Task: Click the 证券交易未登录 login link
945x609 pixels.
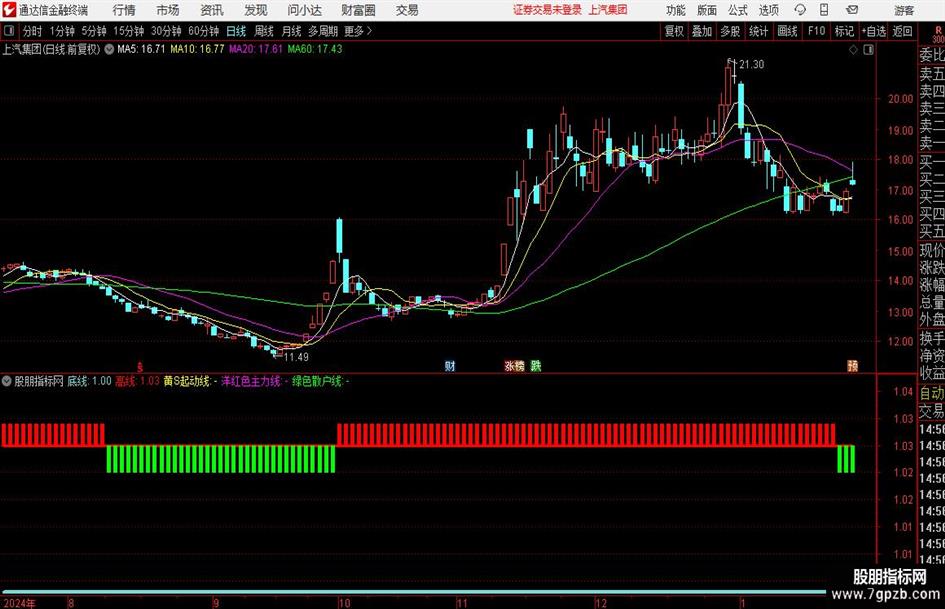Action: [547, 10]
